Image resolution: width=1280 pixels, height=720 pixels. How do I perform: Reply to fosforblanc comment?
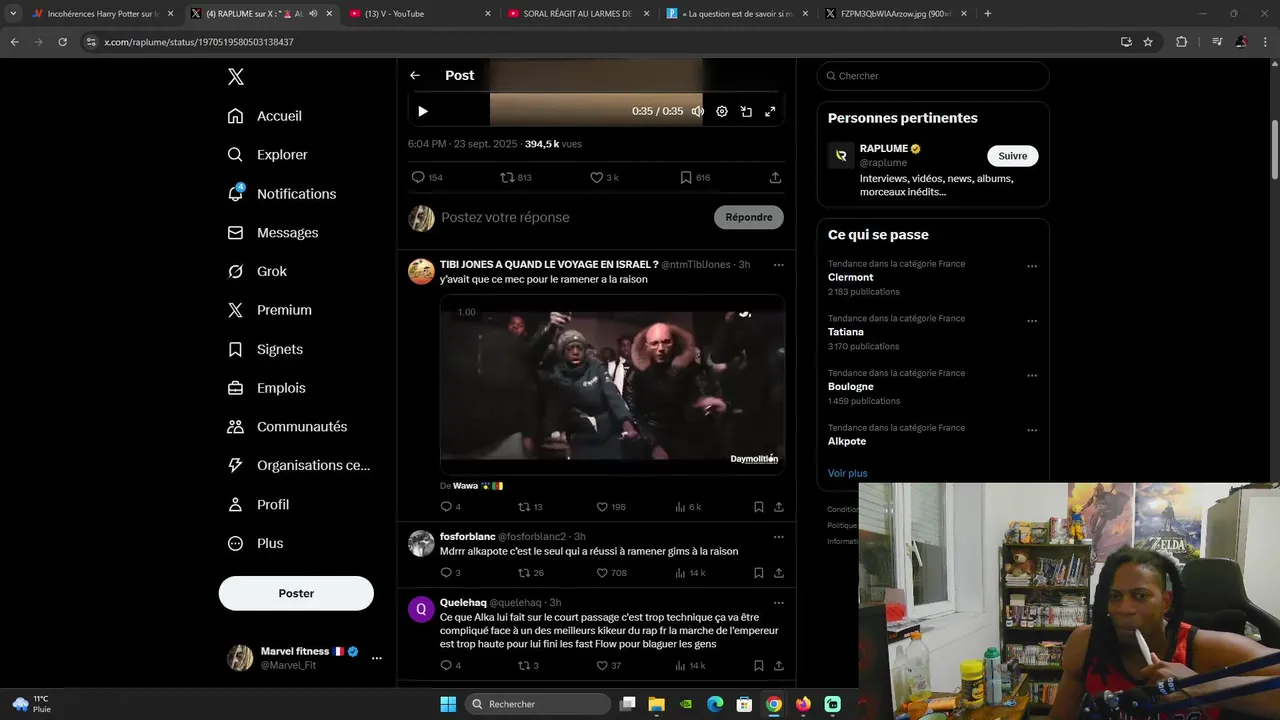click(x=451, y=573)
